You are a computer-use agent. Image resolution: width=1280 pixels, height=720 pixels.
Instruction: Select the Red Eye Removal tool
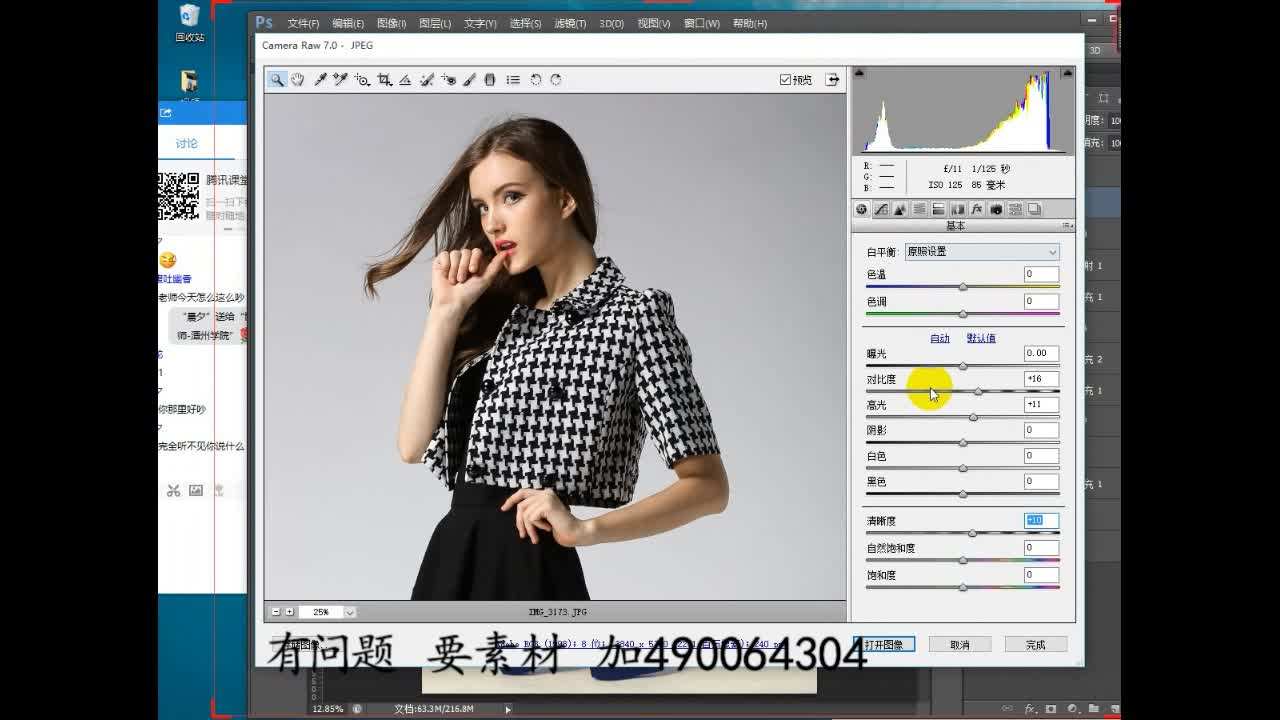click(x=449, y=80)
